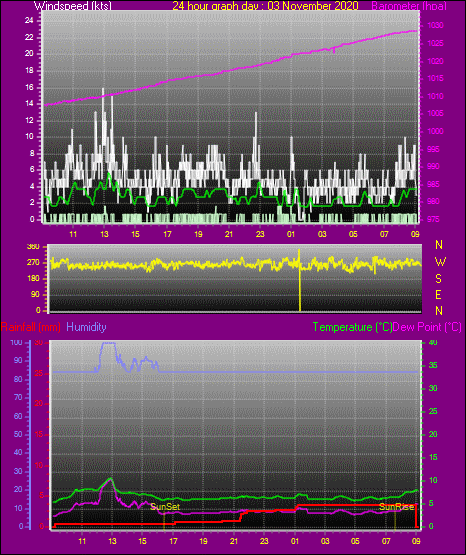The width and height of the screenshot is (466, 555).
Task: Click hour "23" on the windspeed graph axis
Action: tap(260, 234)
